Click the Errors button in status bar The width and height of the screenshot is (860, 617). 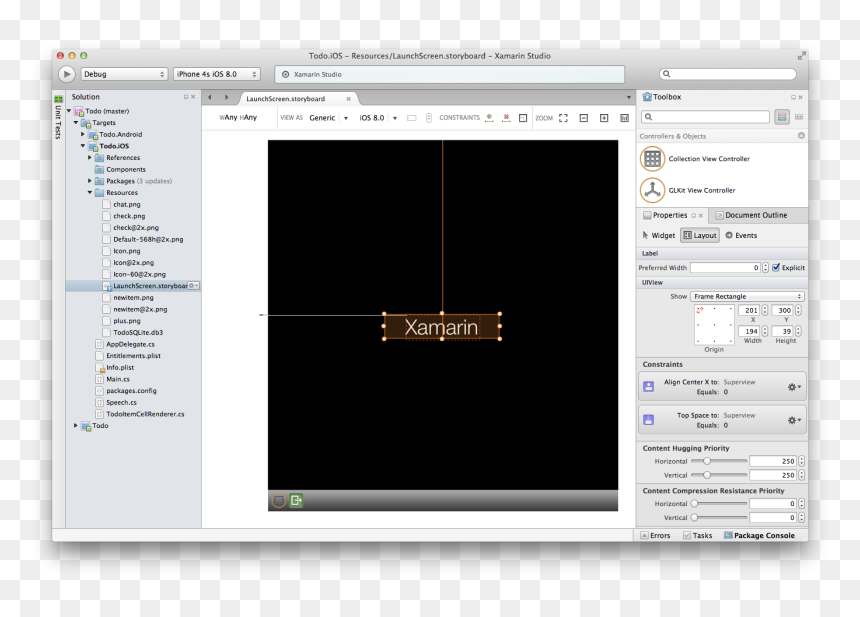(x=655, y=535)
